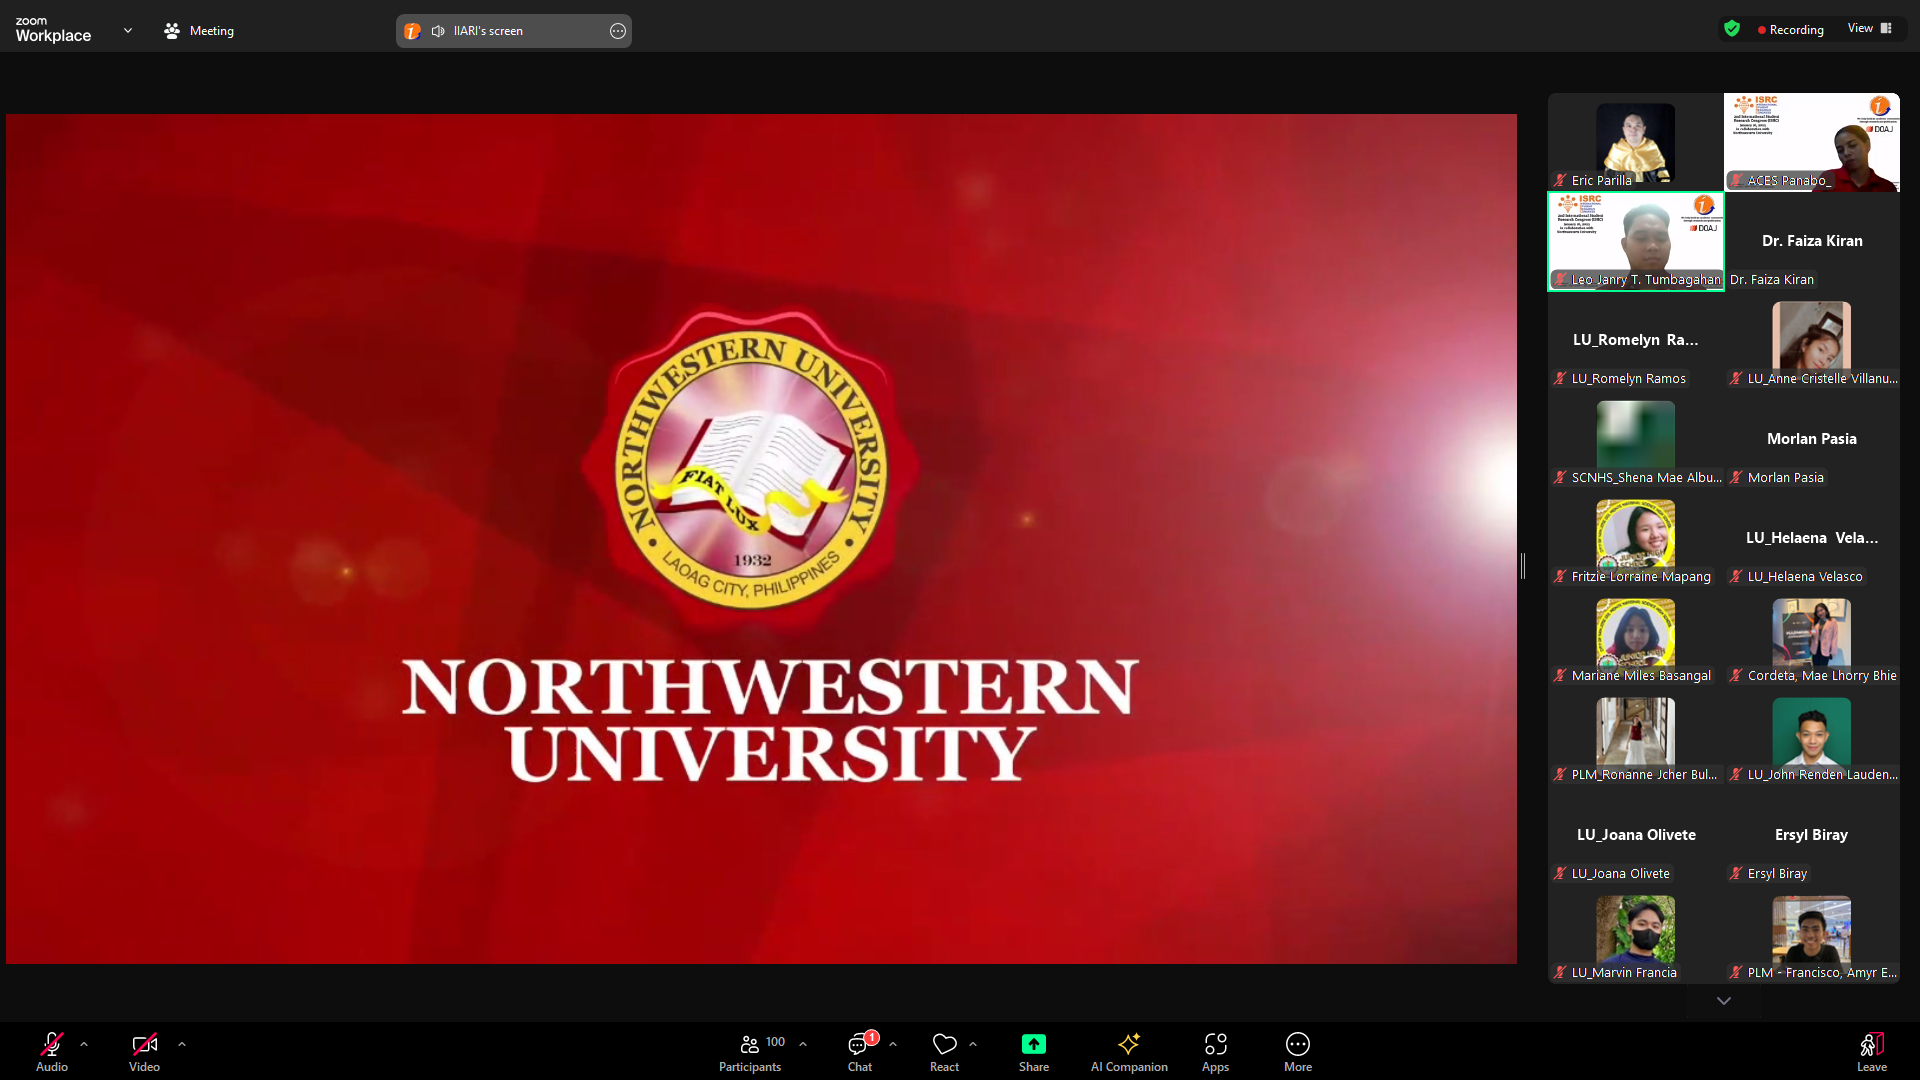
Task: Open the View layout menu
Action: [x=1869, y=28]
